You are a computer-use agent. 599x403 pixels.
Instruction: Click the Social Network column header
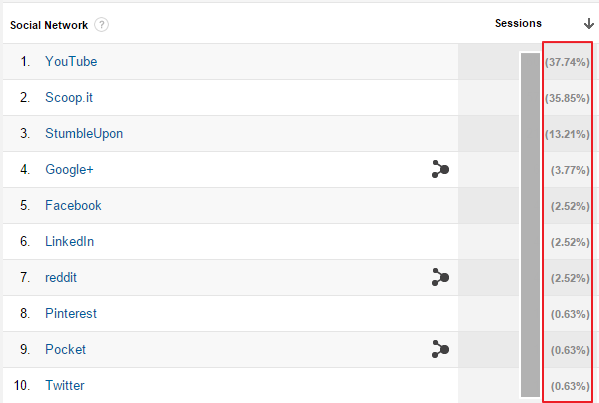pos(49,25)
